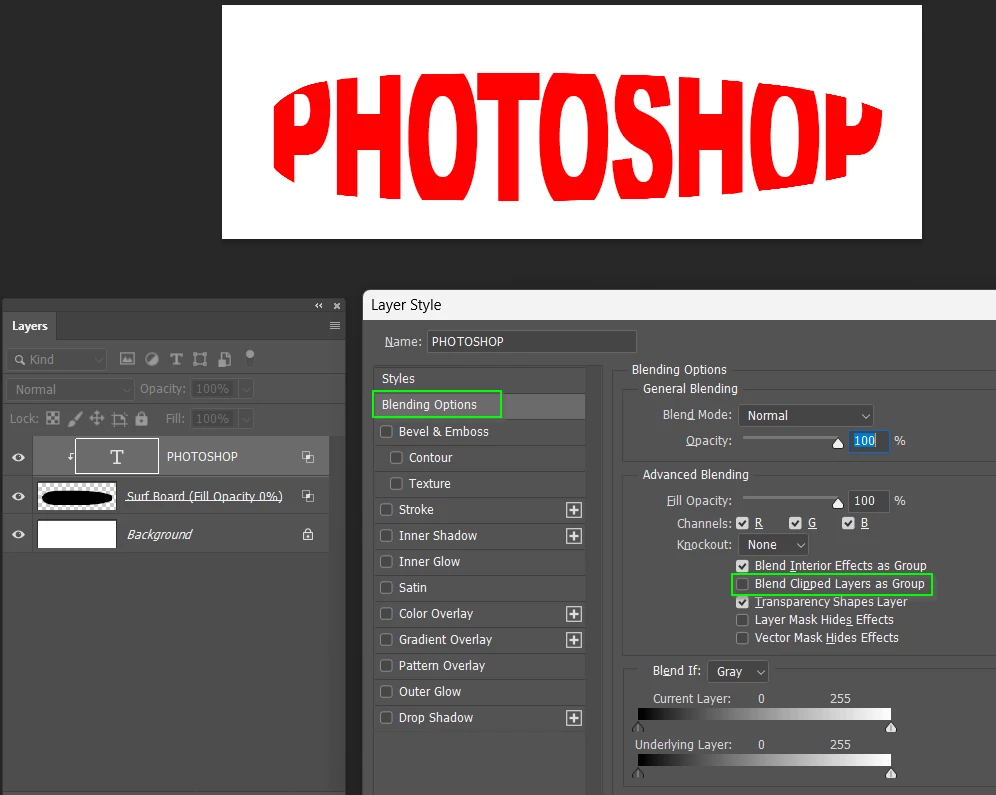Check Layer Mask Hides Effects

pos(742,620)
